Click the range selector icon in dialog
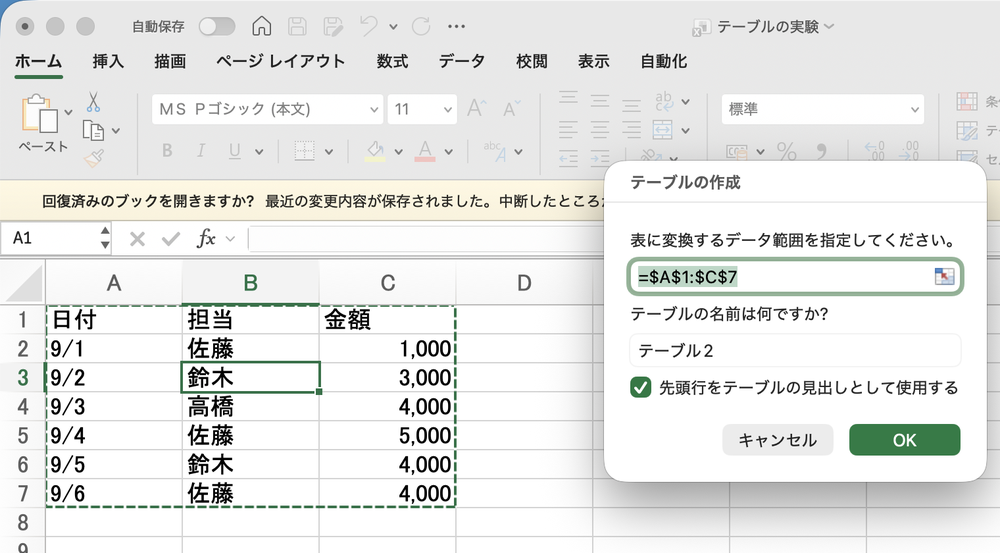The height and width of the screenshot is (553, 1000). pos(944,276)
